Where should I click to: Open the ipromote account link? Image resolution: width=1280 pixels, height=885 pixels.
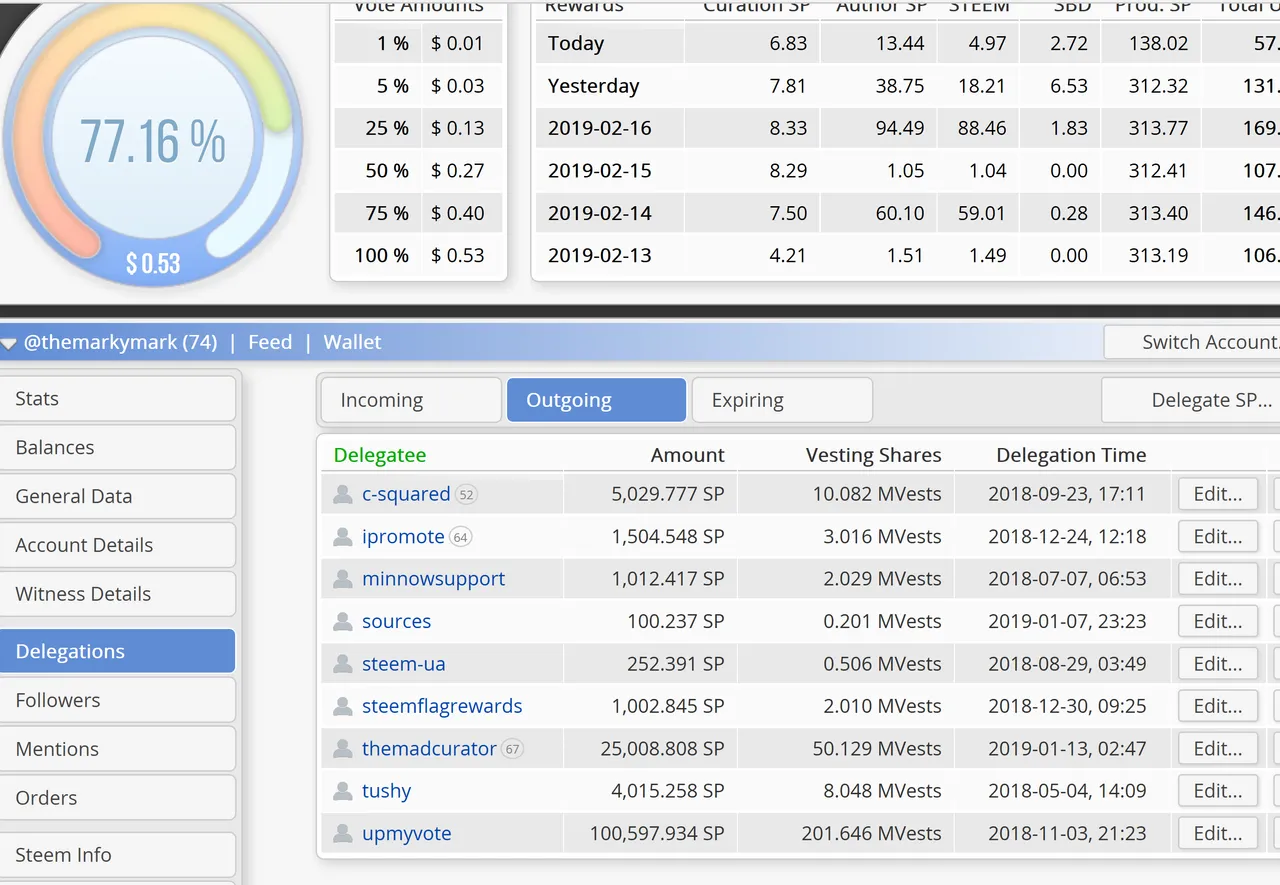403,537
